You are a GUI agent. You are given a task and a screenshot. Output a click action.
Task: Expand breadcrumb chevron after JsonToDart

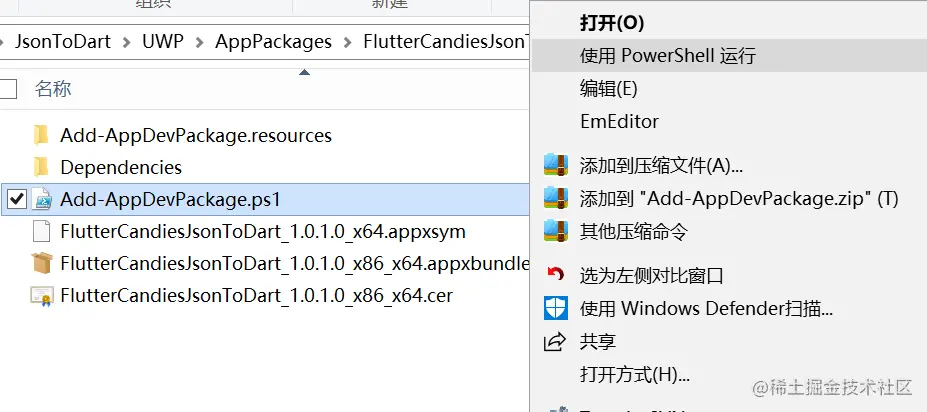[x=127, y=42]
